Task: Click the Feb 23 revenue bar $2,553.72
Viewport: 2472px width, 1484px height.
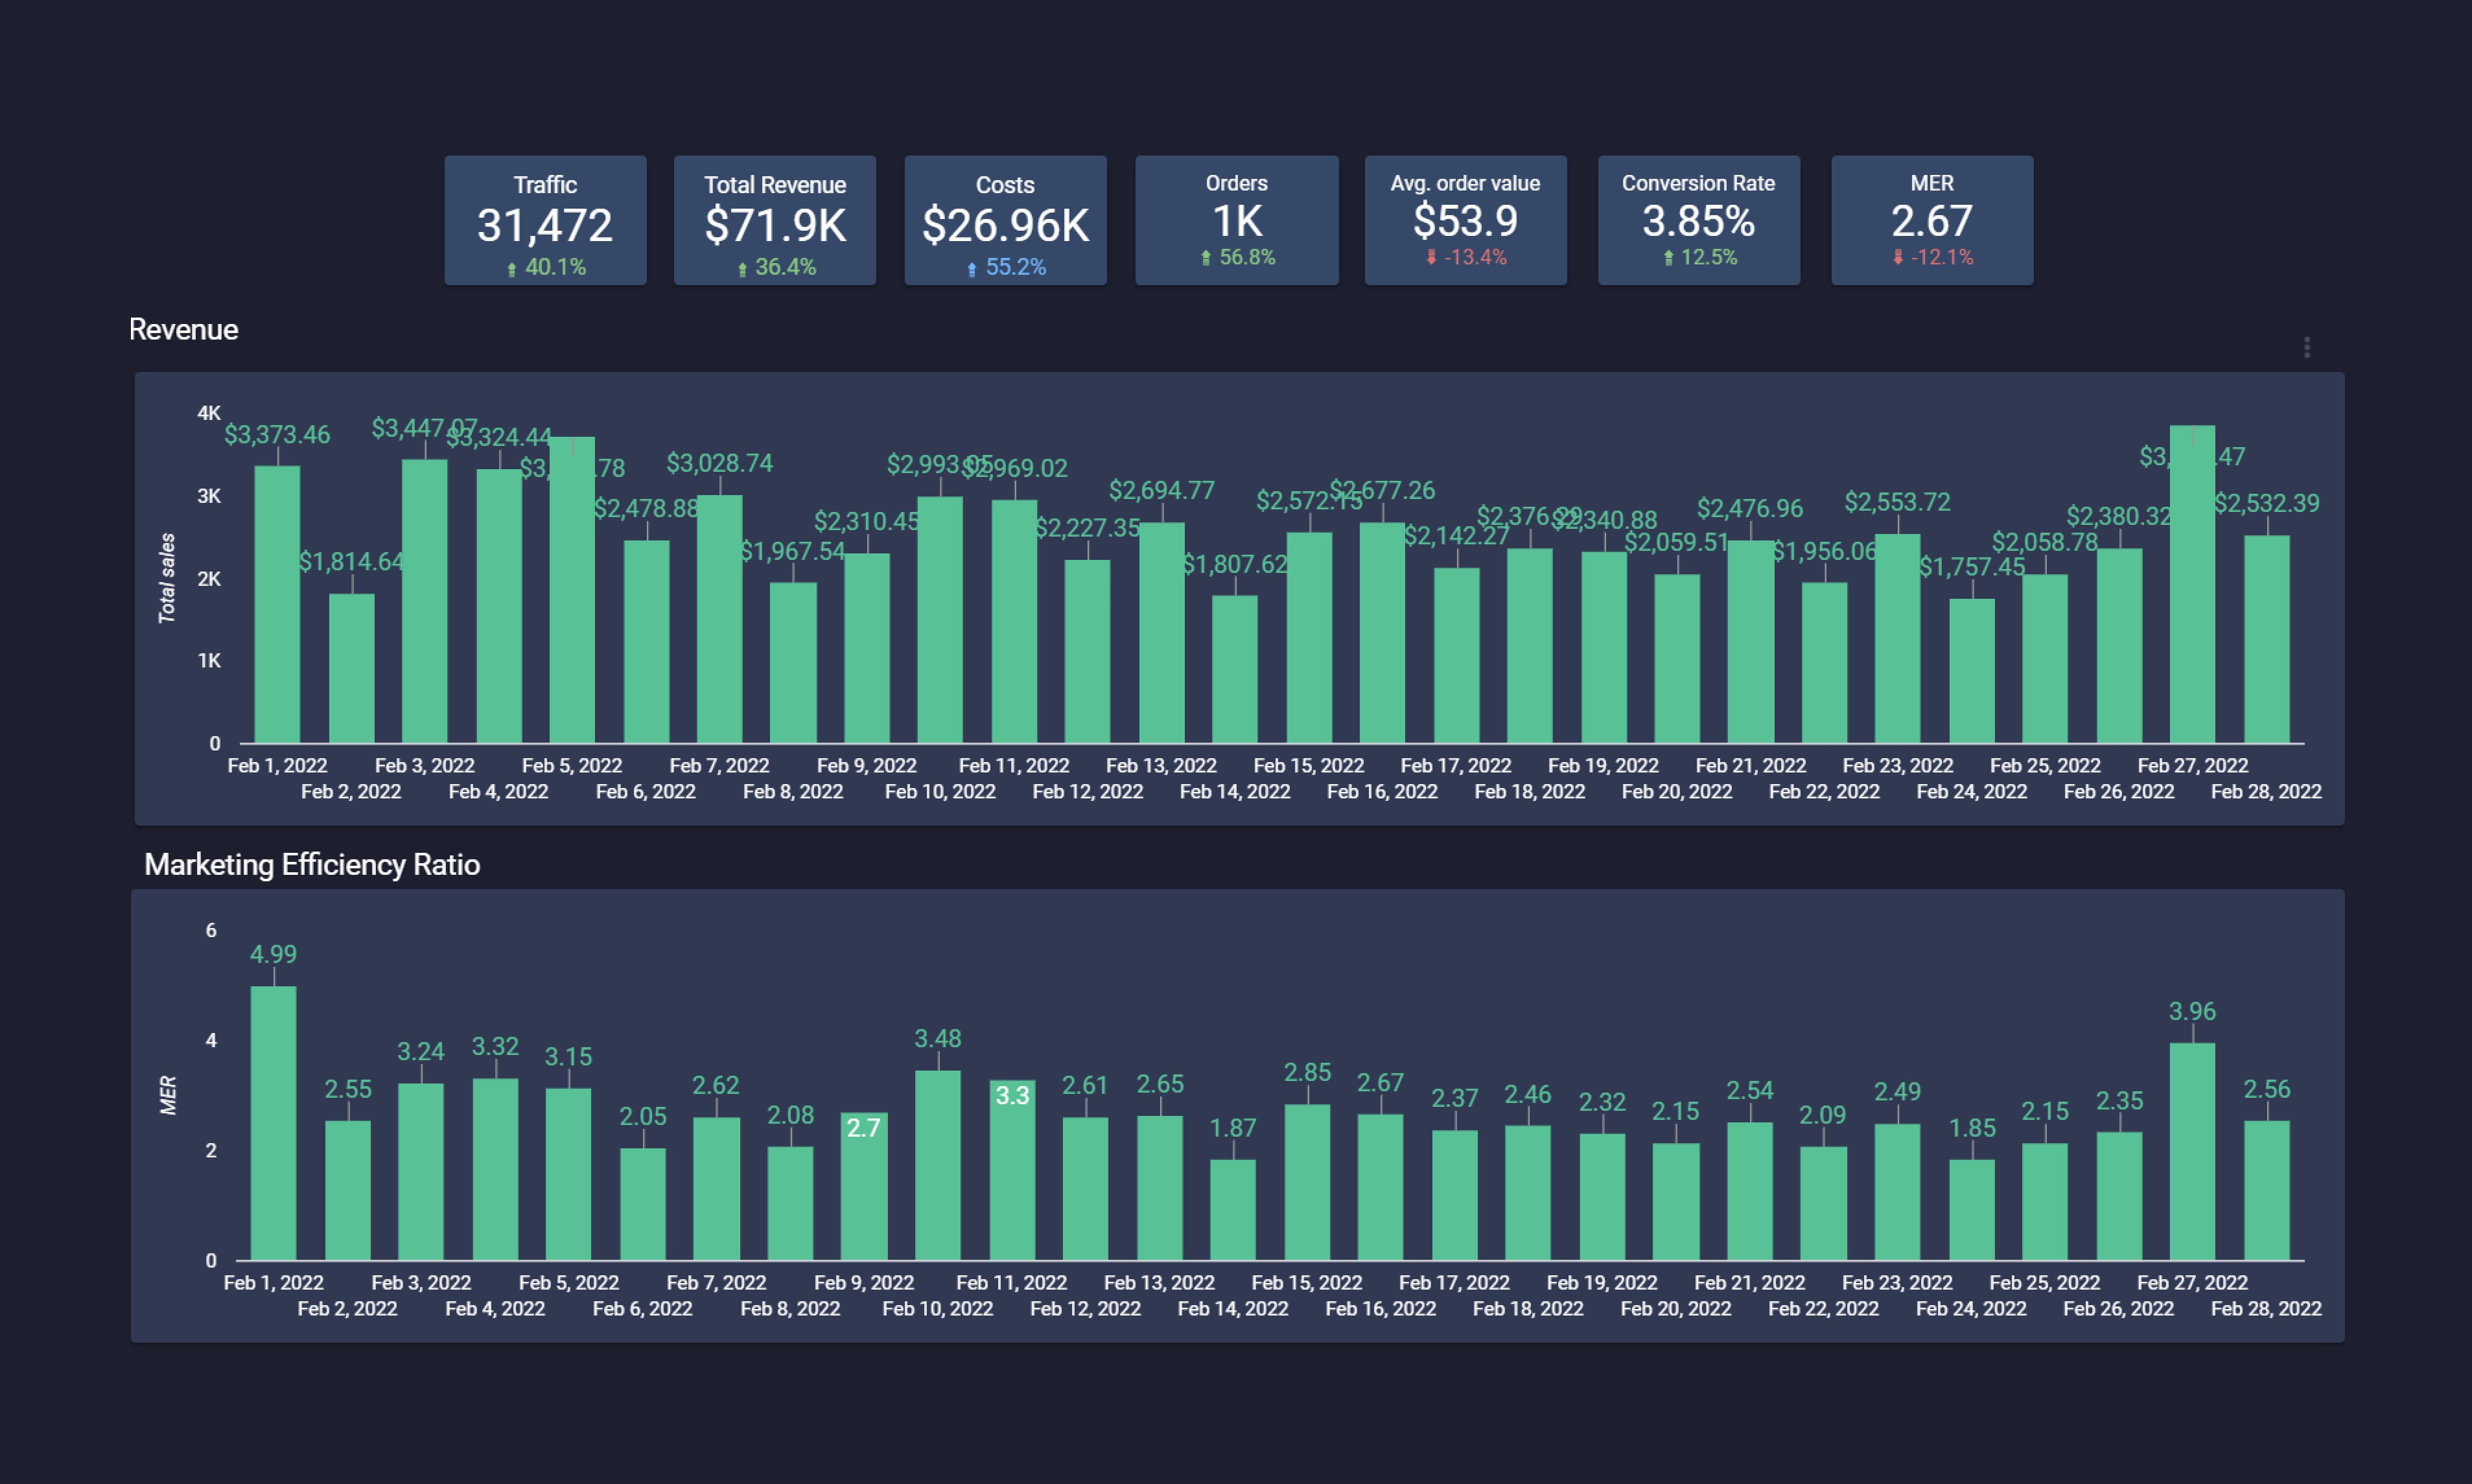Action: pos(1898,638)
